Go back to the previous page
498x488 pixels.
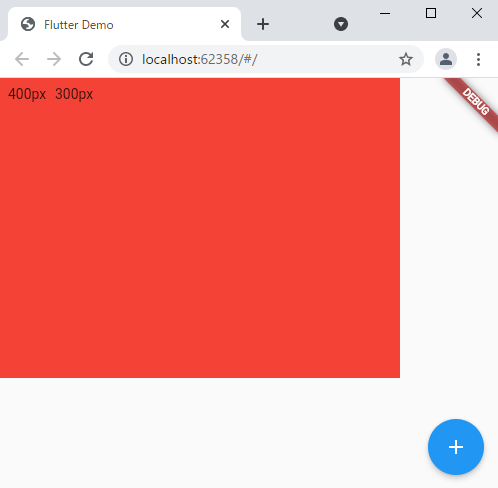[22, 59]
